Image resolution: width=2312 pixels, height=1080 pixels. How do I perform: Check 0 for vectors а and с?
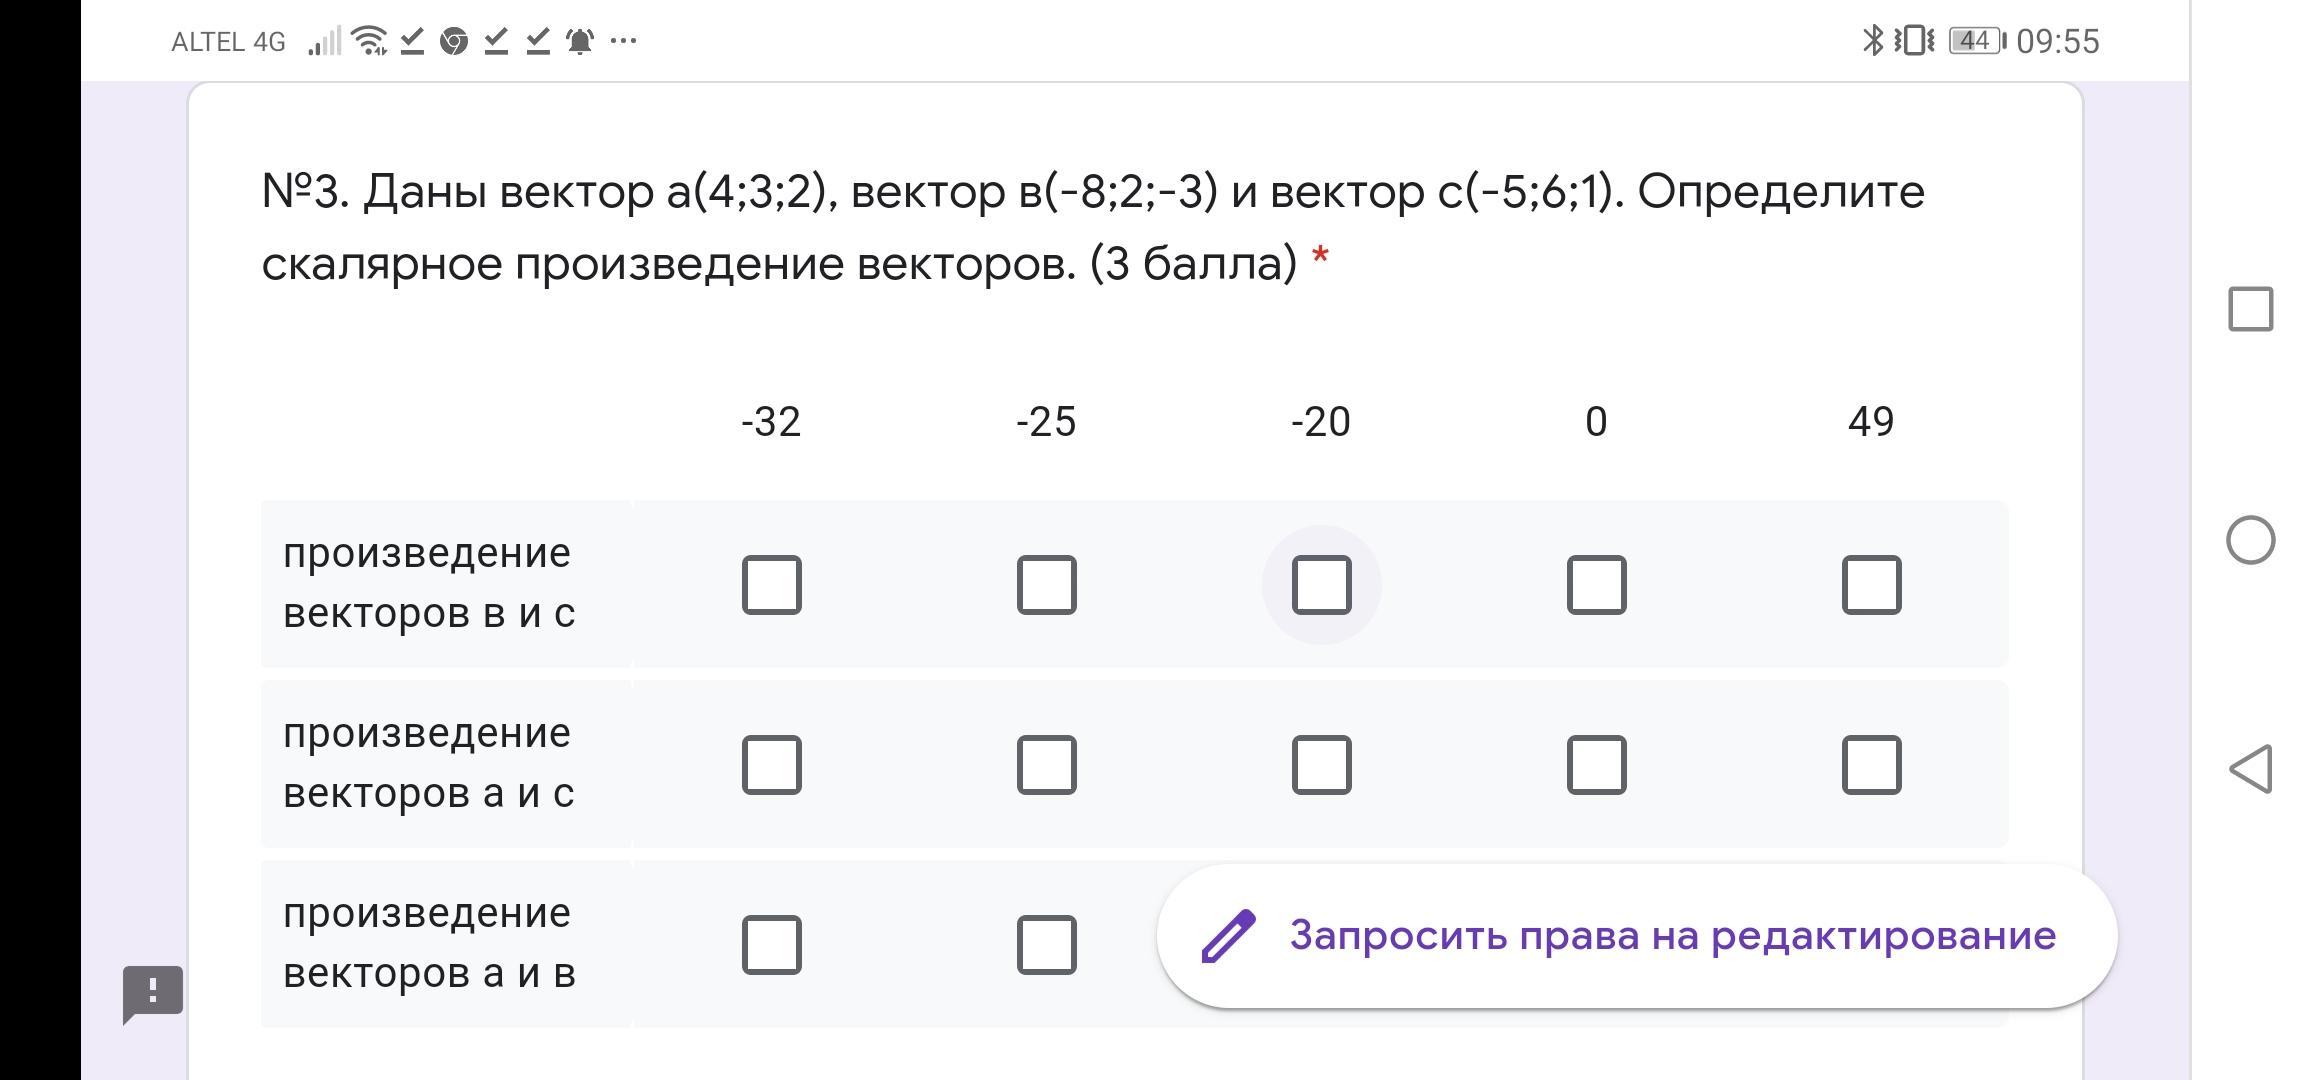coord(1596,765)
